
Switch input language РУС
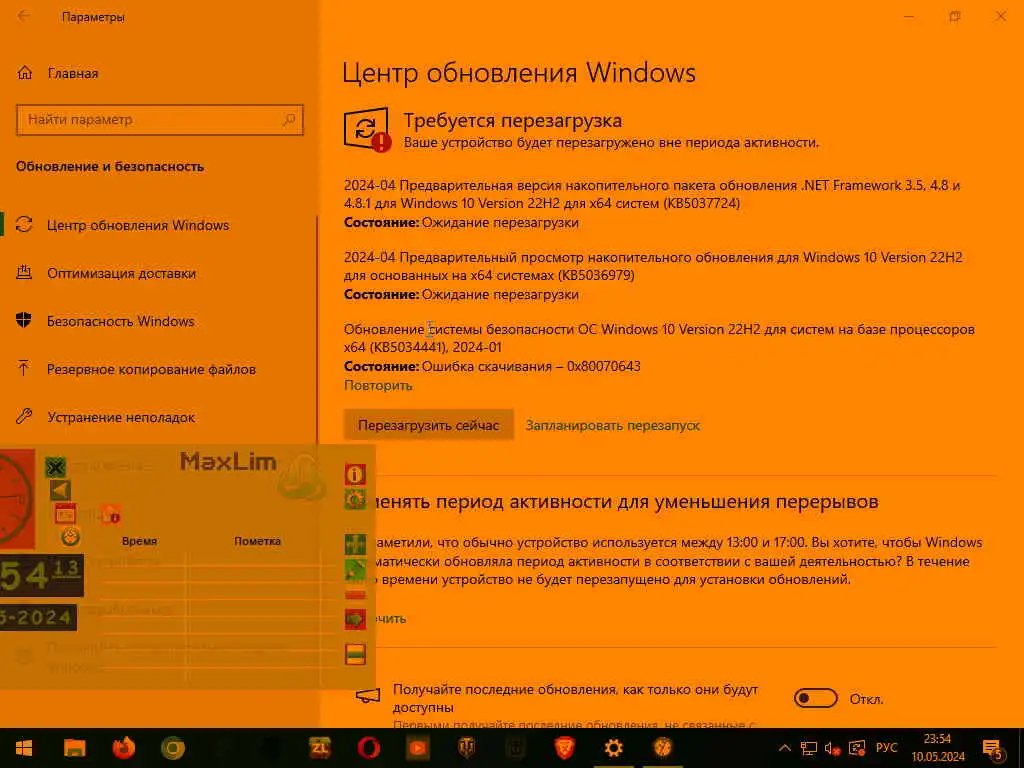(886, 748)
